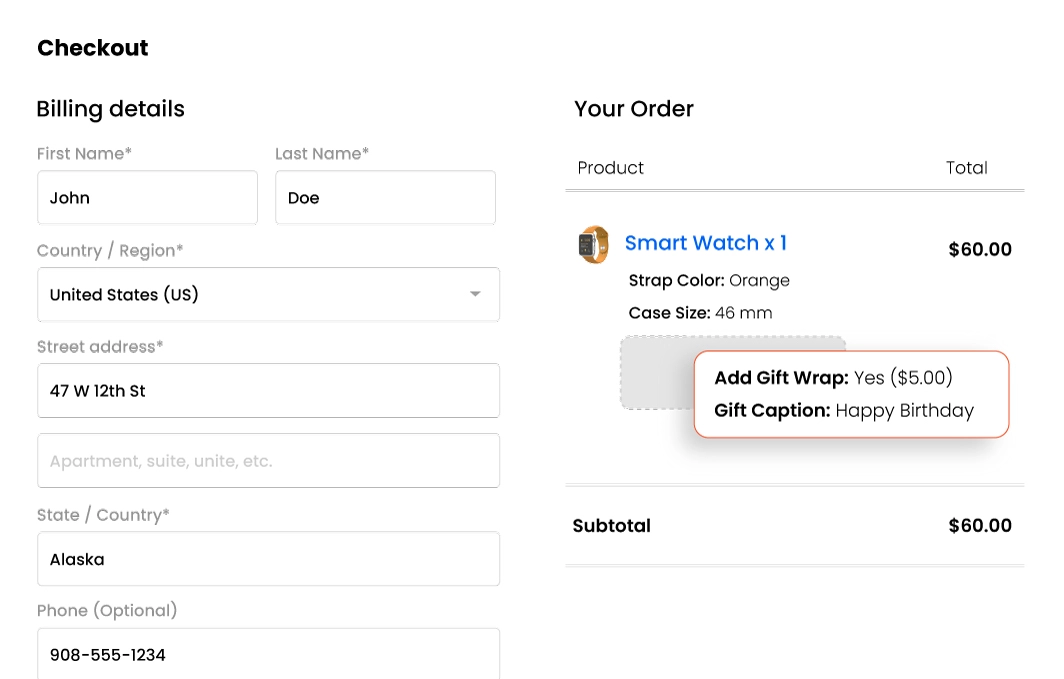
Task: Select the United States (US) country text
Action: pyautogui.click(x=124, y=295)
